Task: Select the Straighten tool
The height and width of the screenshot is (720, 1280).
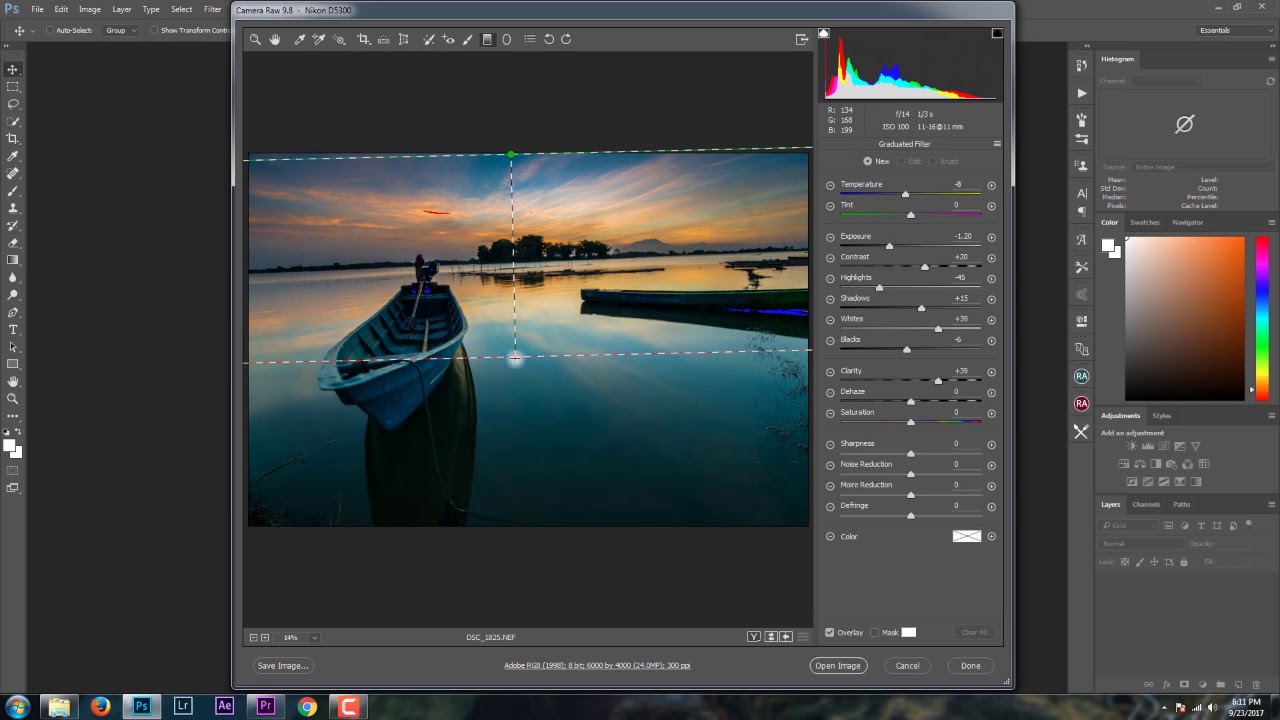Action: tap(383, 39)
